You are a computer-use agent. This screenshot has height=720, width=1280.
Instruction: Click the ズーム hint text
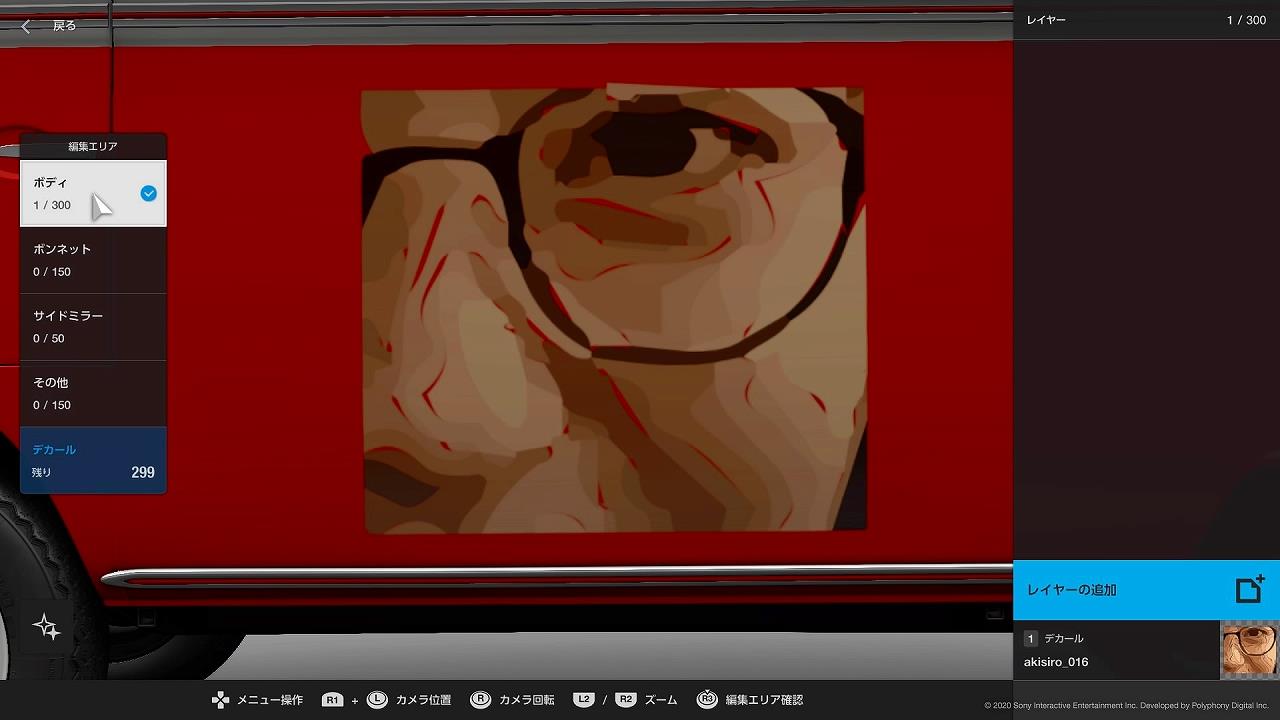point(661,700)
